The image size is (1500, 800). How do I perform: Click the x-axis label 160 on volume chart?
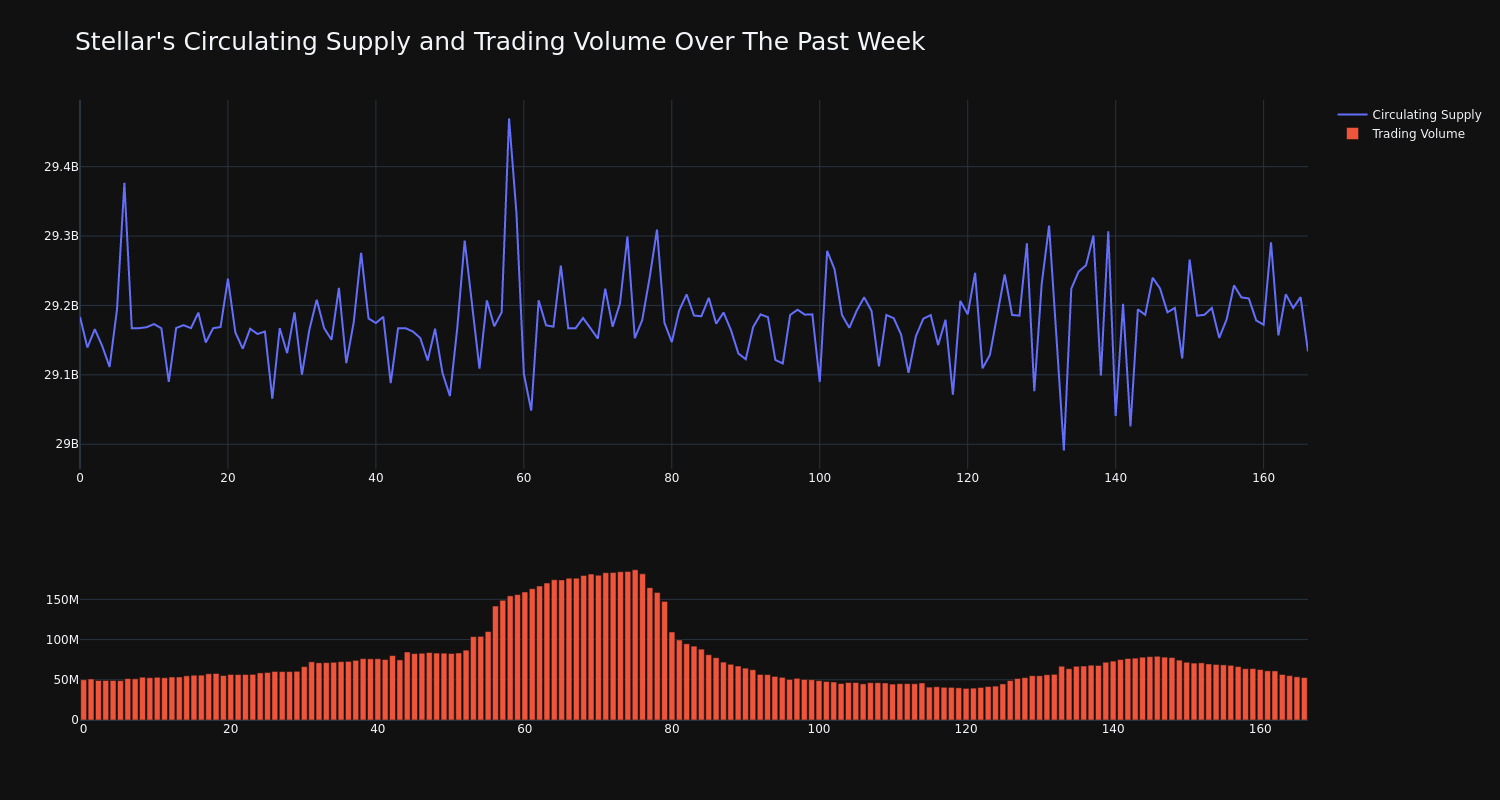click(1260, 729)
